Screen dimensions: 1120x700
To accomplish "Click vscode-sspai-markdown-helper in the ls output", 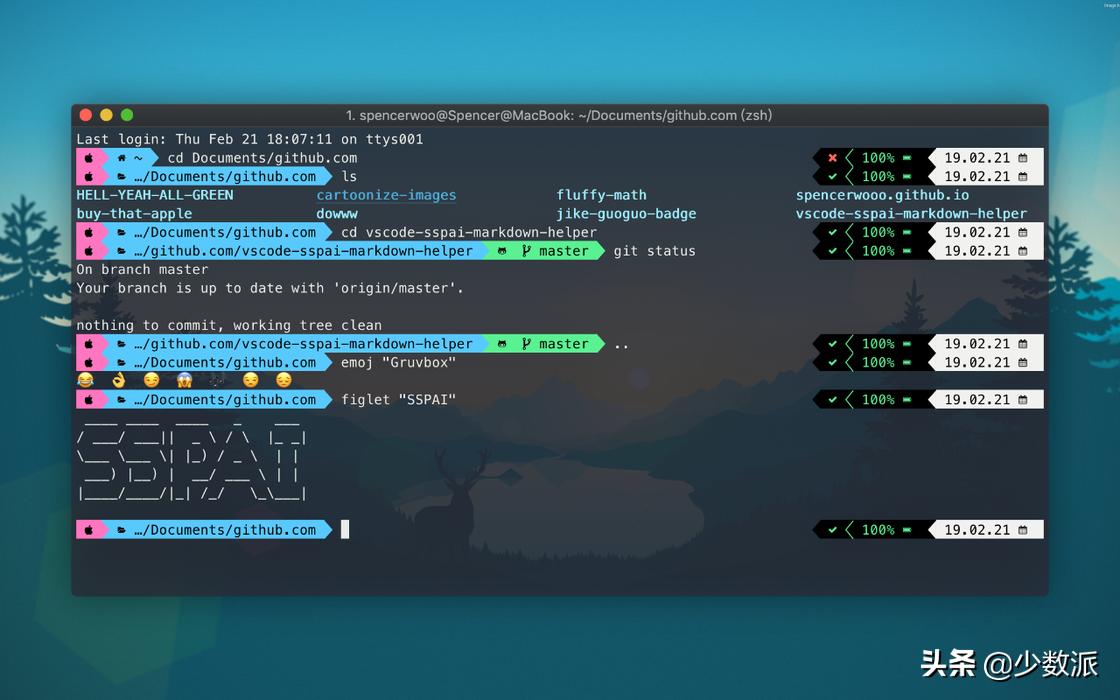I will [911, 214].
